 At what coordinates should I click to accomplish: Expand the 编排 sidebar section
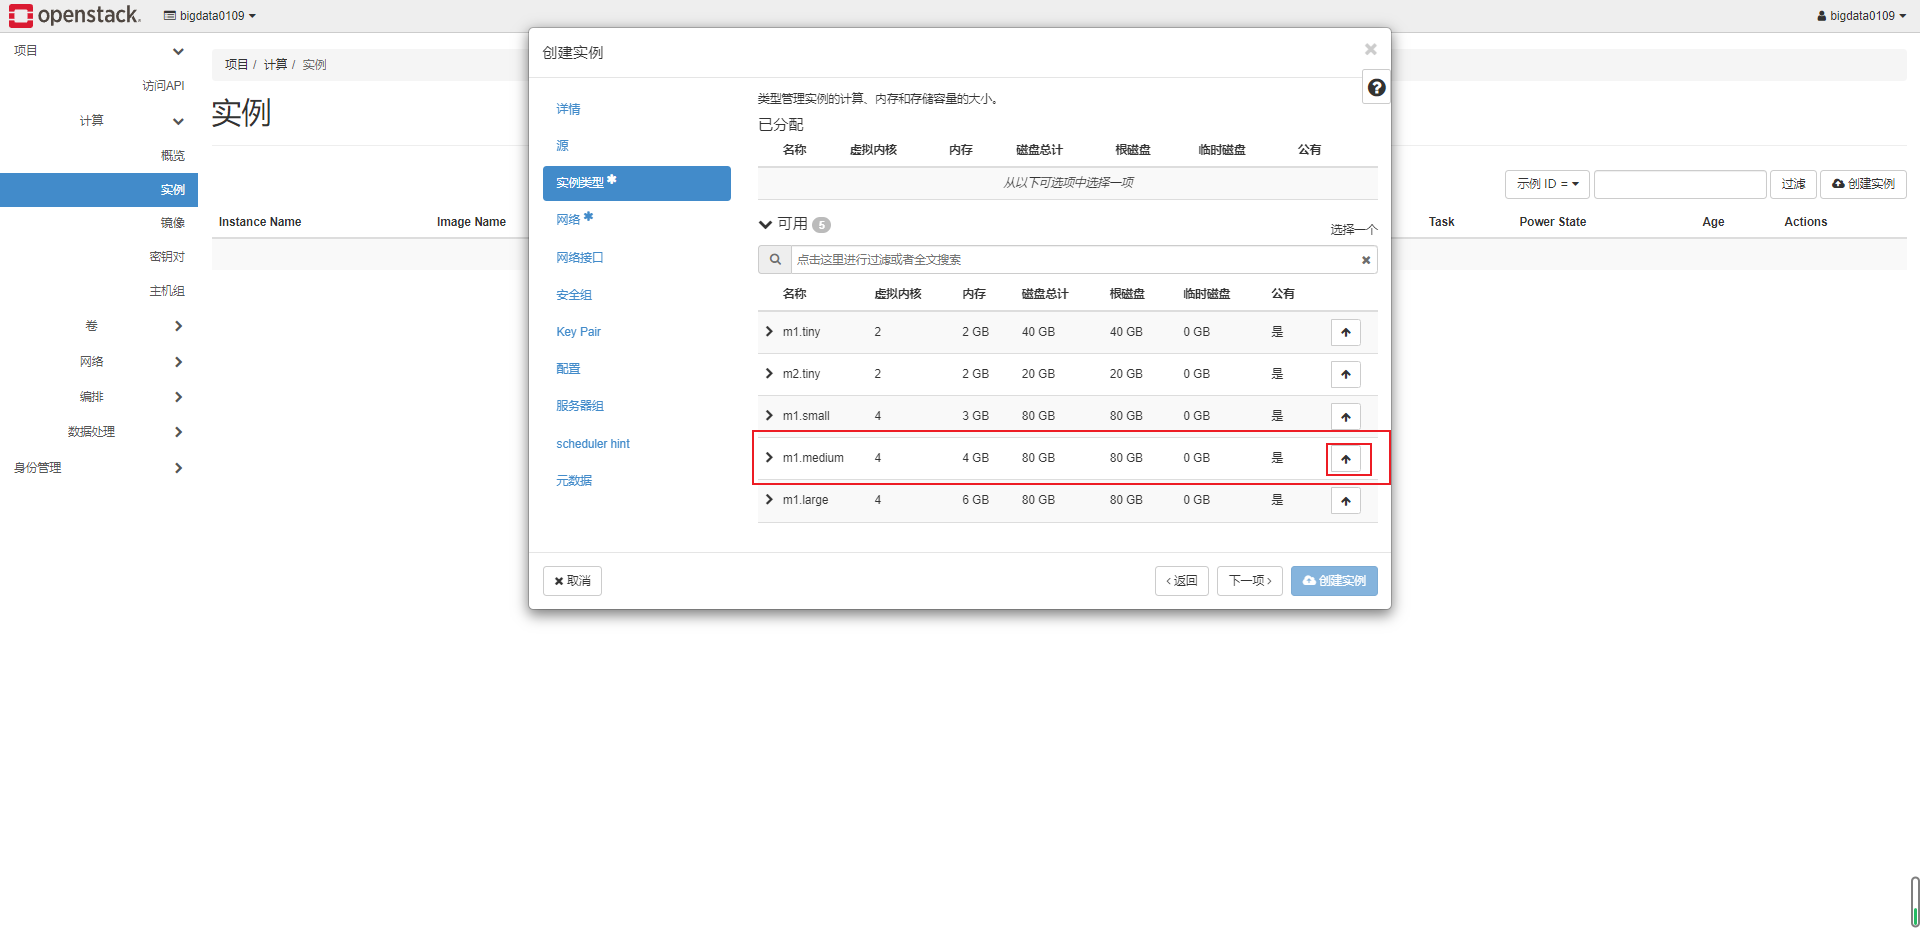click(x=178, y=397)
